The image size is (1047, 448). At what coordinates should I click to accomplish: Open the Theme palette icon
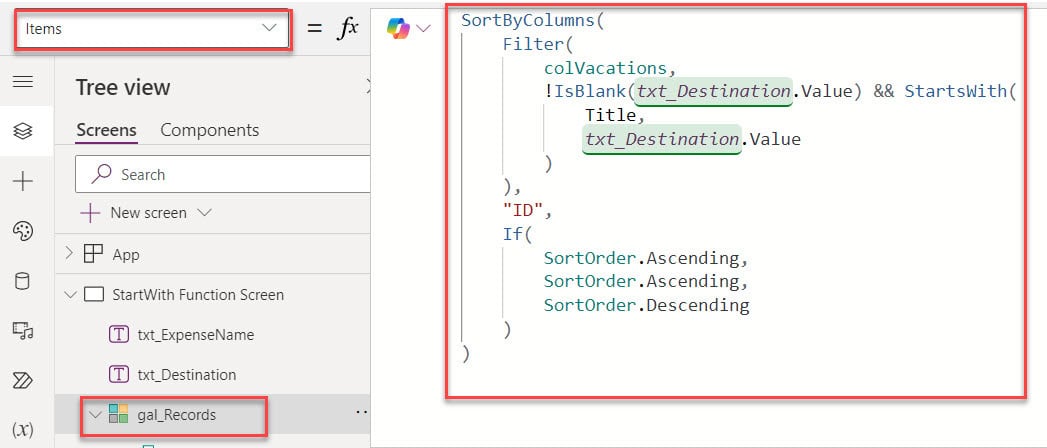22,231
